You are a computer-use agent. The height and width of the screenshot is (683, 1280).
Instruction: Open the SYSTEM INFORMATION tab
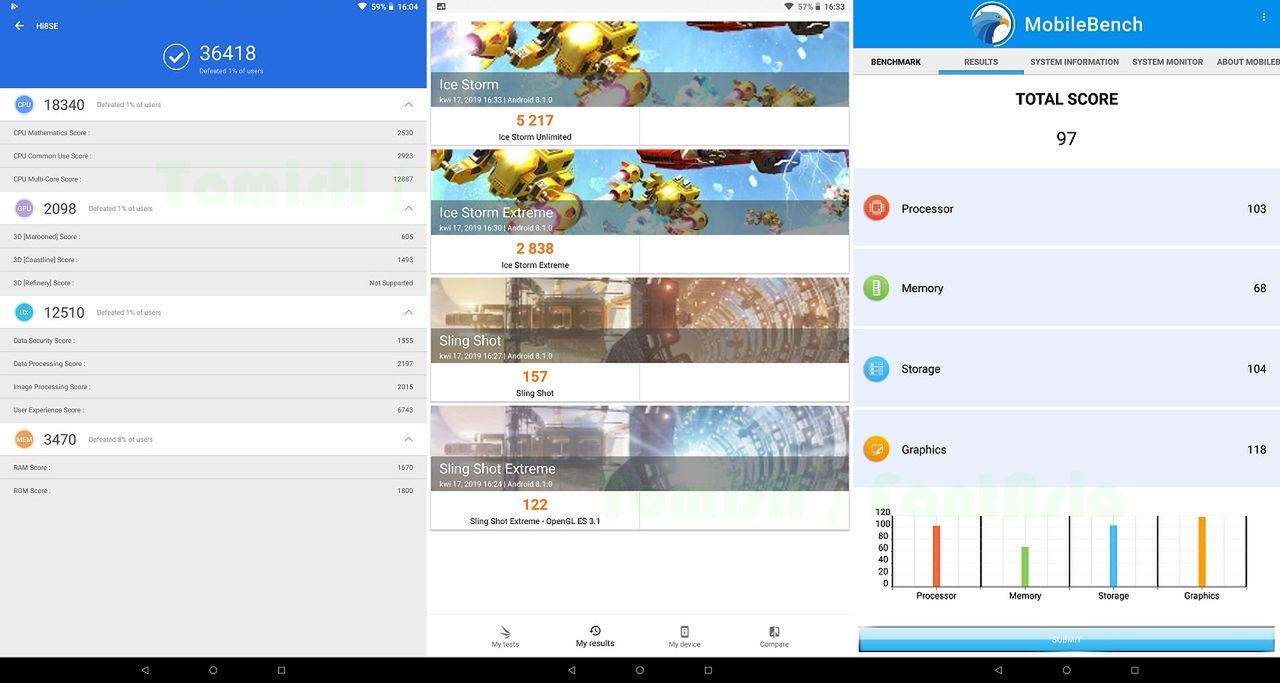(x=1075, y=62)
